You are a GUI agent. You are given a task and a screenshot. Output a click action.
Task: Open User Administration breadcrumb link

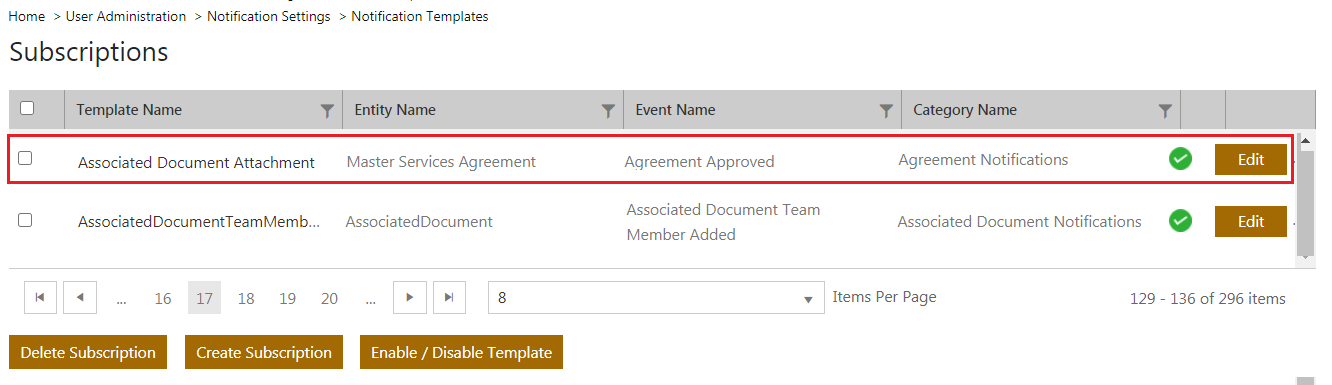click(126, 17)
